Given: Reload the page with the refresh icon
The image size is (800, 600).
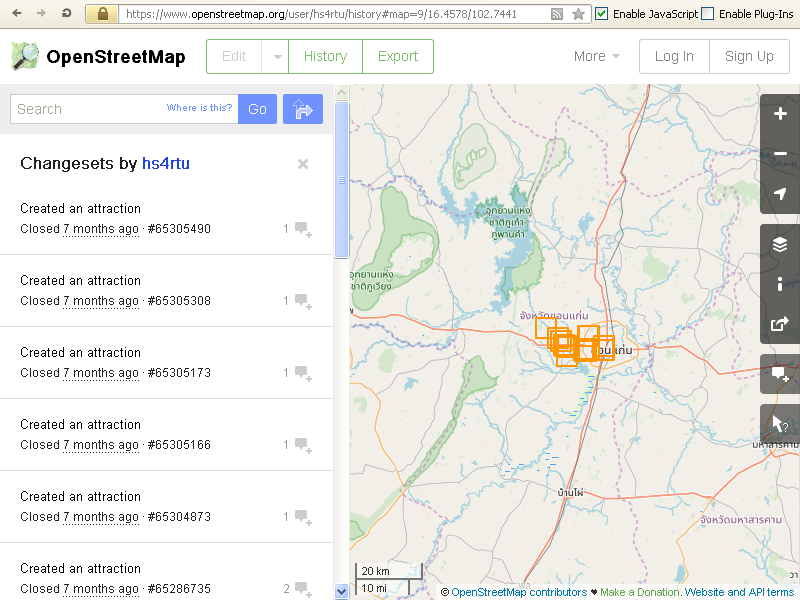Looking at the screenshot, I should pyautogui.click(x=66, y=13).
